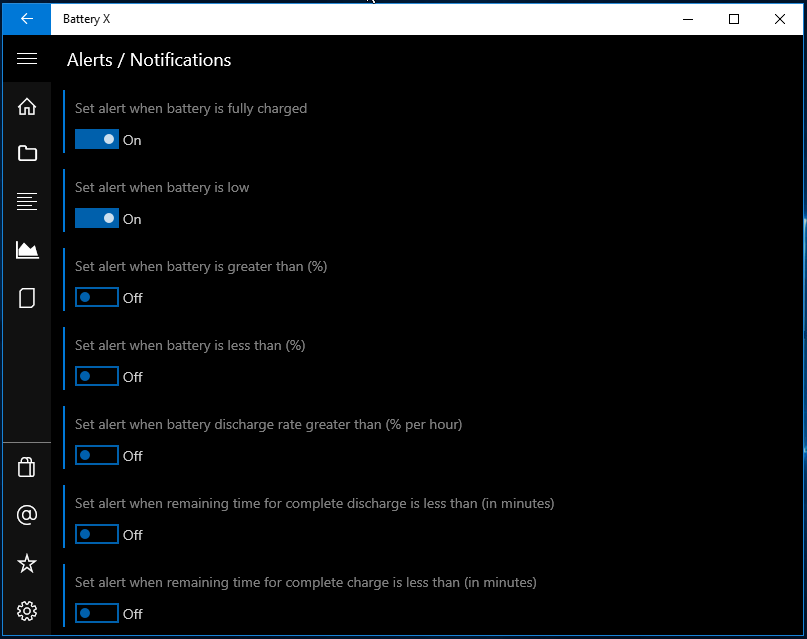Open the rounded page icon in sidebar
This screenshot has width=807, height=639.
tap(27, 298)
